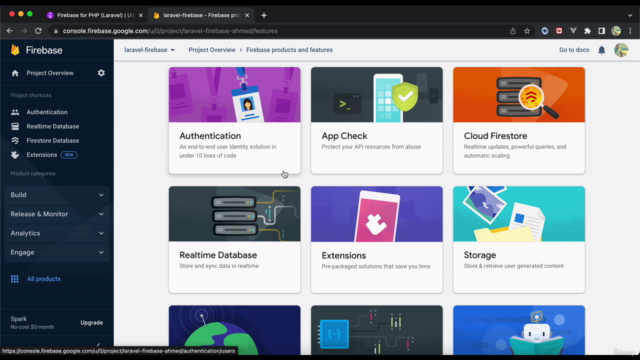
Task: Open the Realtime Database product card
Action: 235,240
